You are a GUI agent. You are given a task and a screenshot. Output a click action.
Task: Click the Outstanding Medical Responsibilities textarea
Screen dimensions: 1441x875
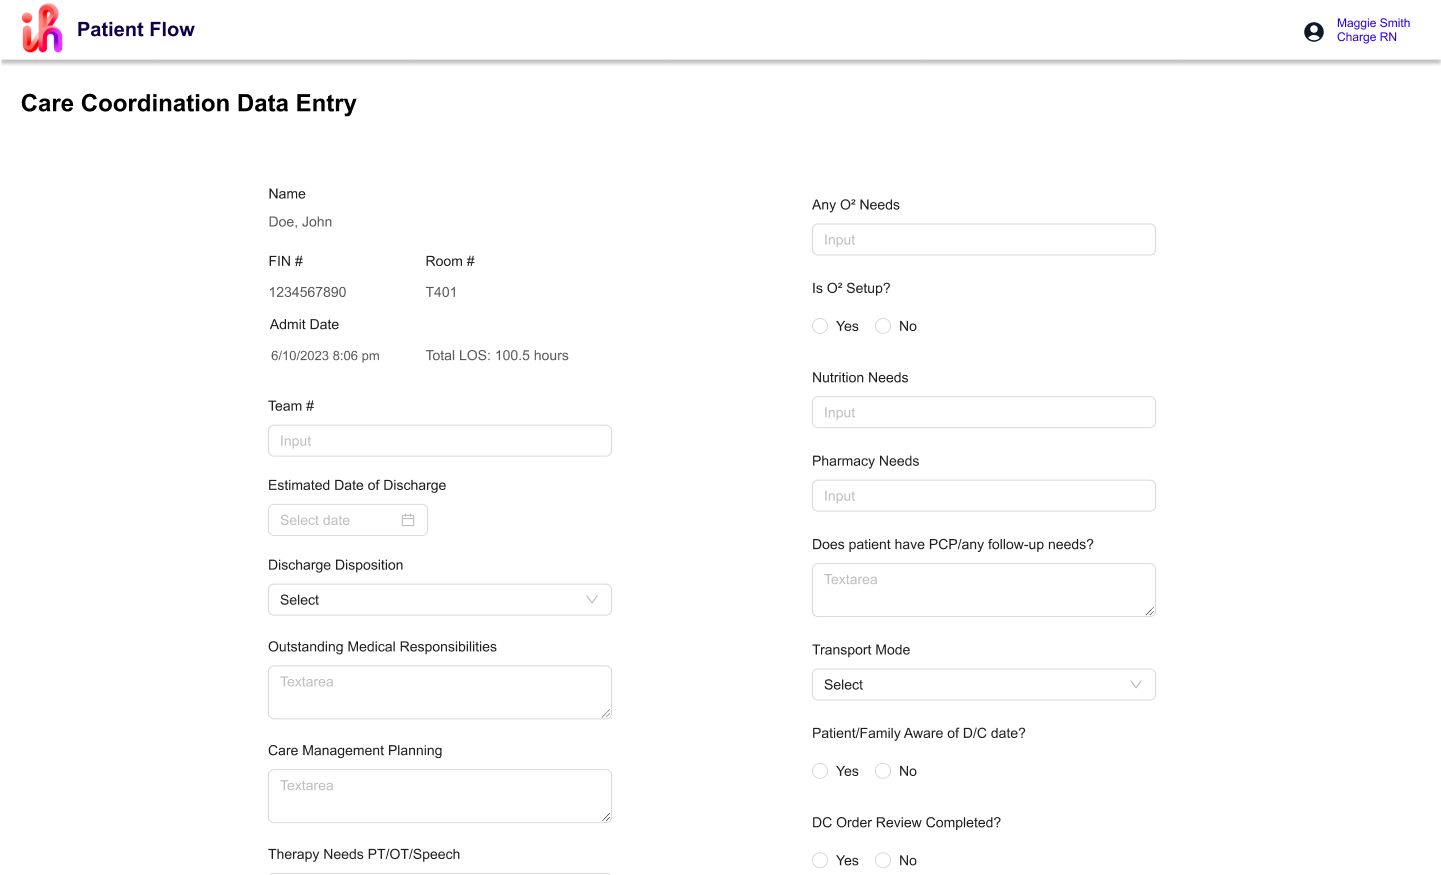(440, 692)
